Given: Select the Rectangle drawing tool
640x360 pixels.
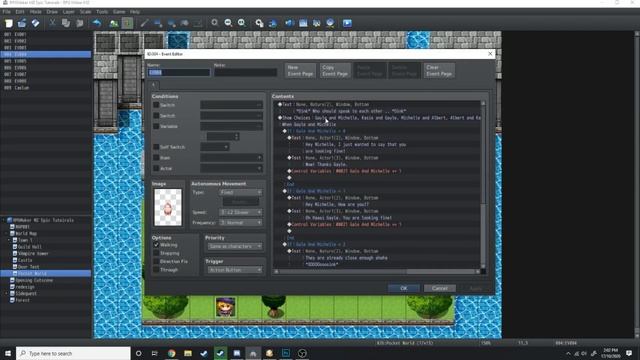Looking at the screenshot, I should pos(158,23).
